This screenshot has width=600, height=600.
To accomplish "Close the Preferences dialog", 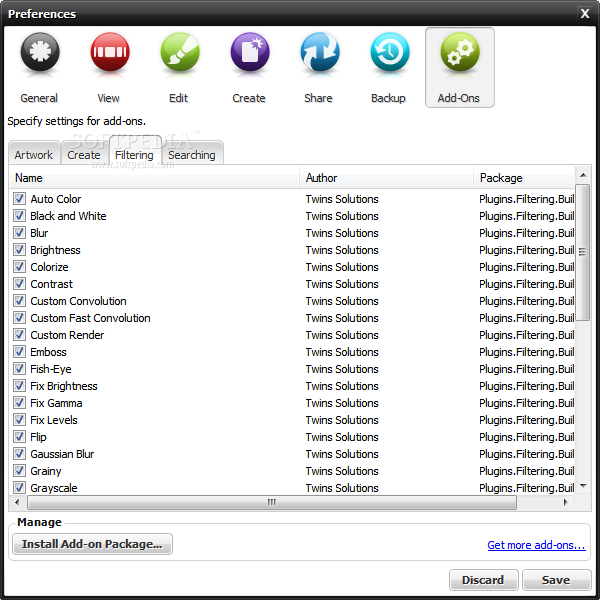I will (x=585, y=13).
